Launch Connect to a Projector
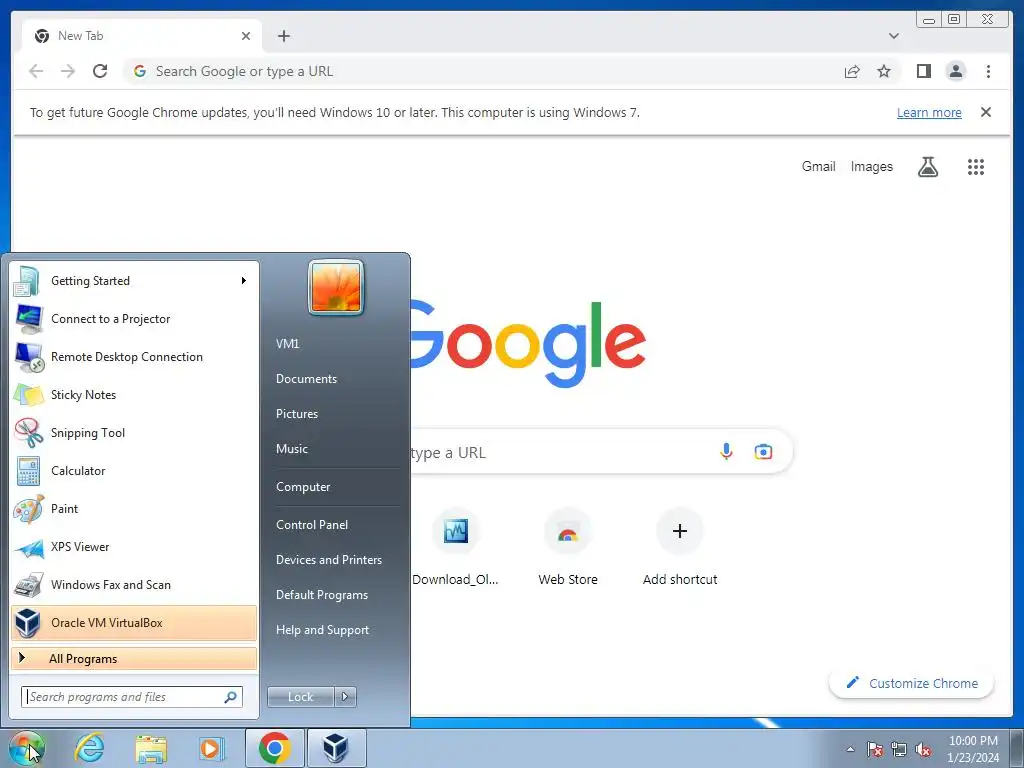The width and height of the screenshot is (1024, 768). 134,319
